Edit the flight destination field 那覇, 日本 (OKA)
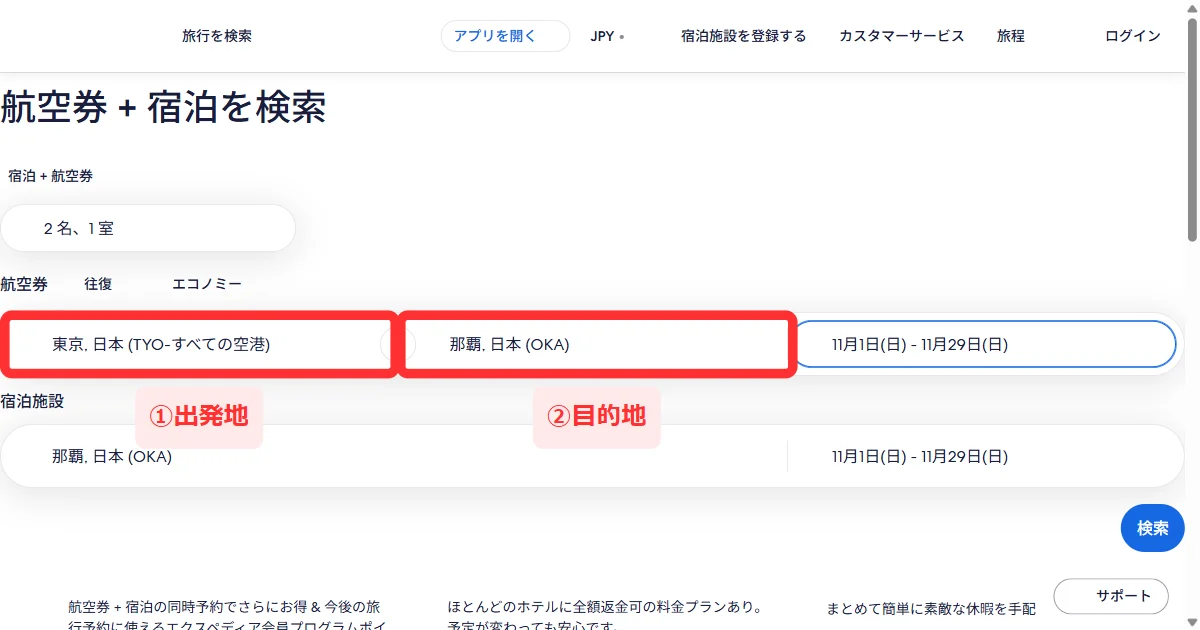The height and width of the screenshot is (630, 1200). coord(598,344)
